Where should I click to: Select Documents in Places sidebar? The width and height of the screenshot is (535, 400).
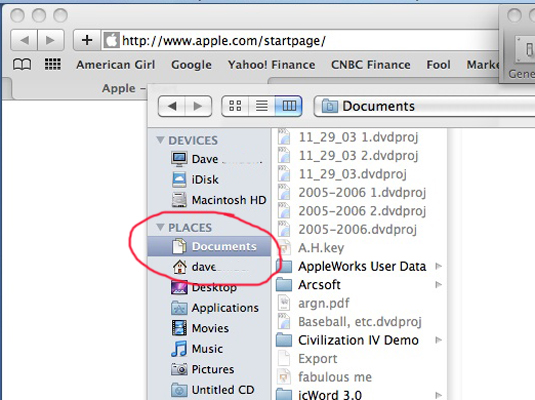(209, 246)
